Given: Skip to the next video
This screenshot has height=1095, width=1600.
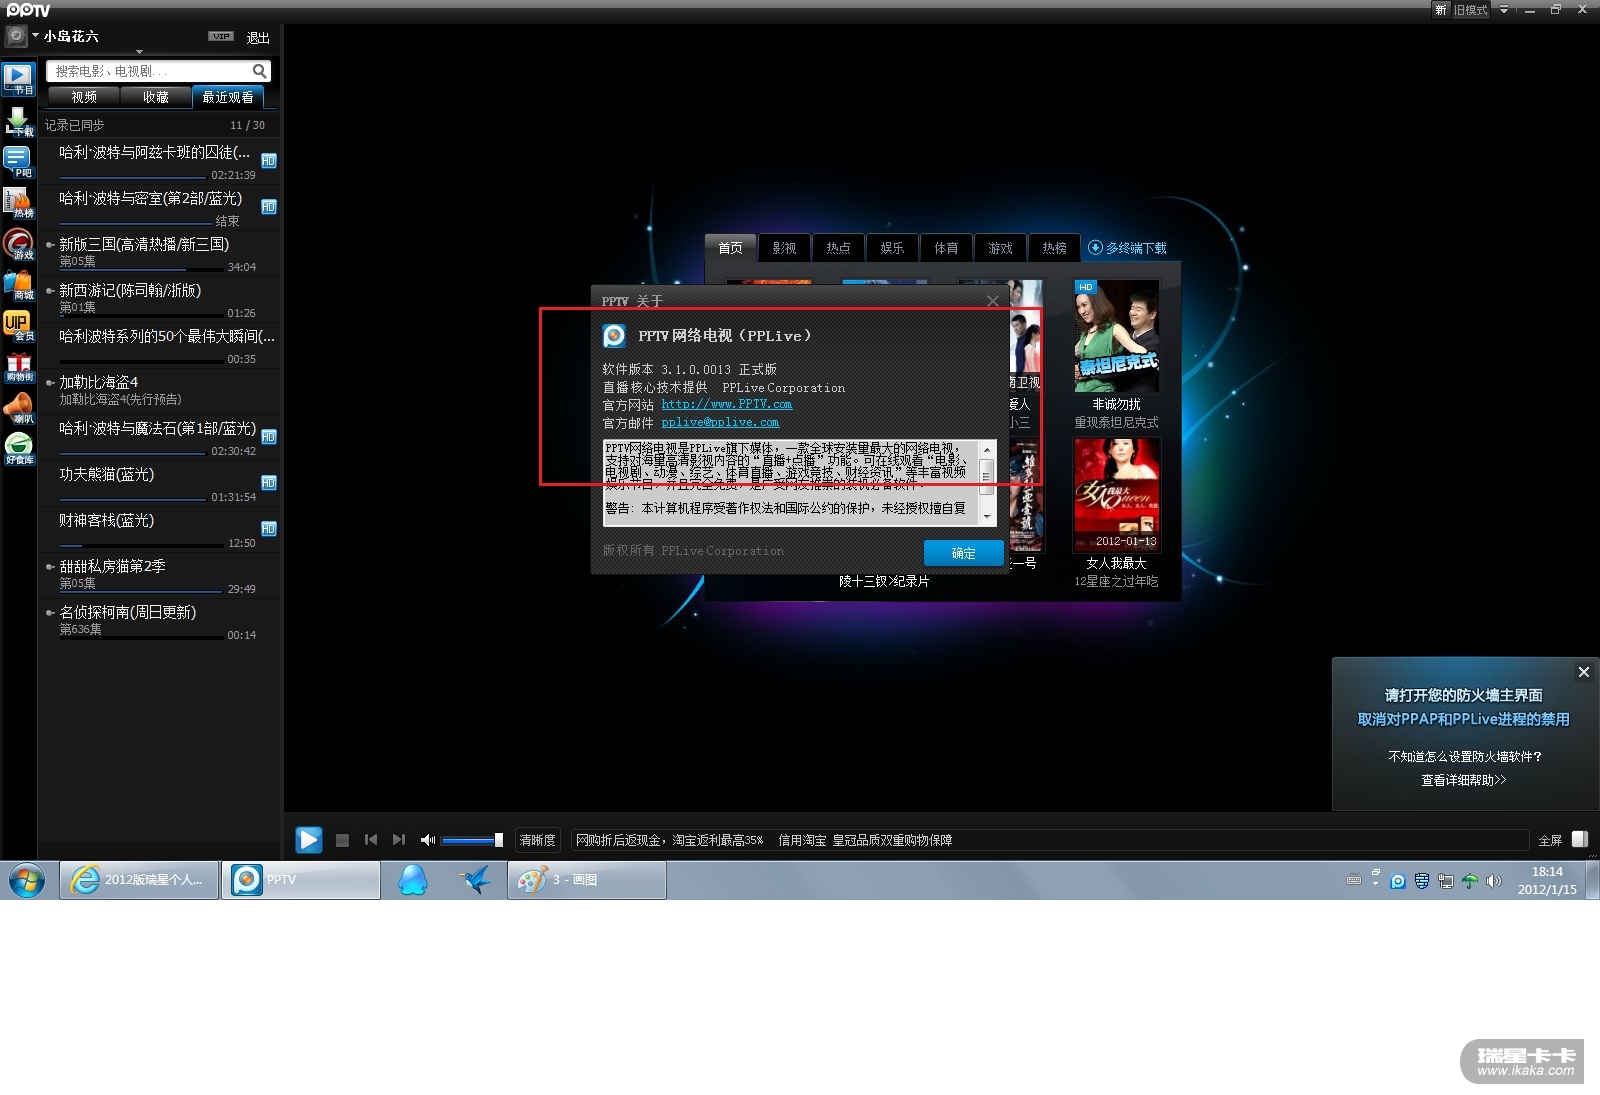Looking at the screenshot, I should (x=399, y=840).
